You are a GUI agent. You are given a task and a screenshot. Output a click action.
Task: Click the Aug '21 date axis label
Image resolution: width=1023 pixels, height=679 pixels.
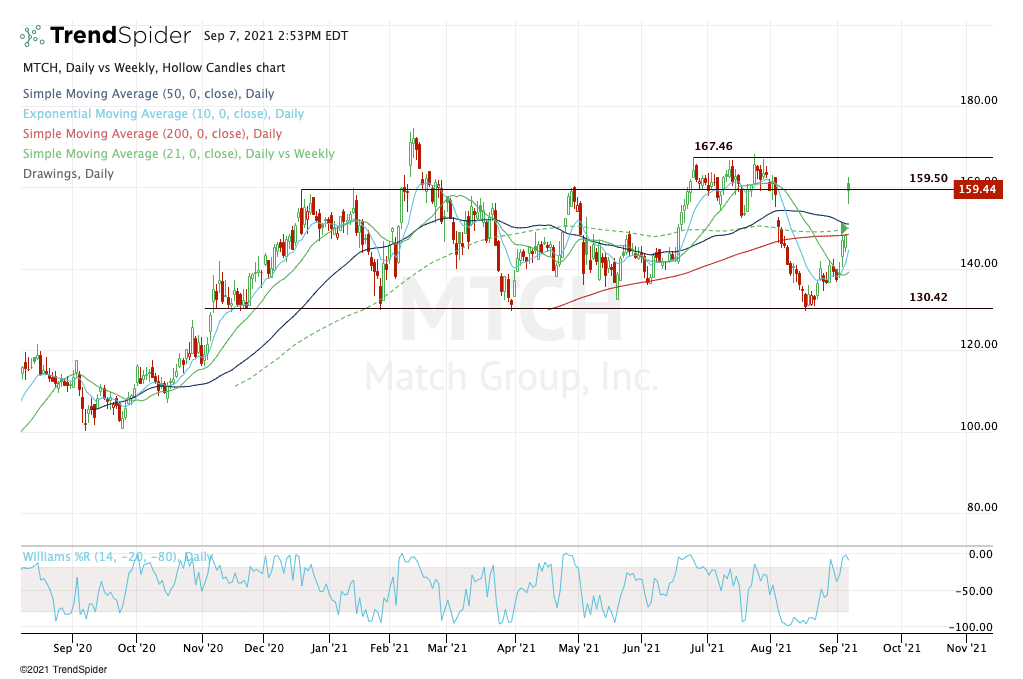click(x=771, y=648)
